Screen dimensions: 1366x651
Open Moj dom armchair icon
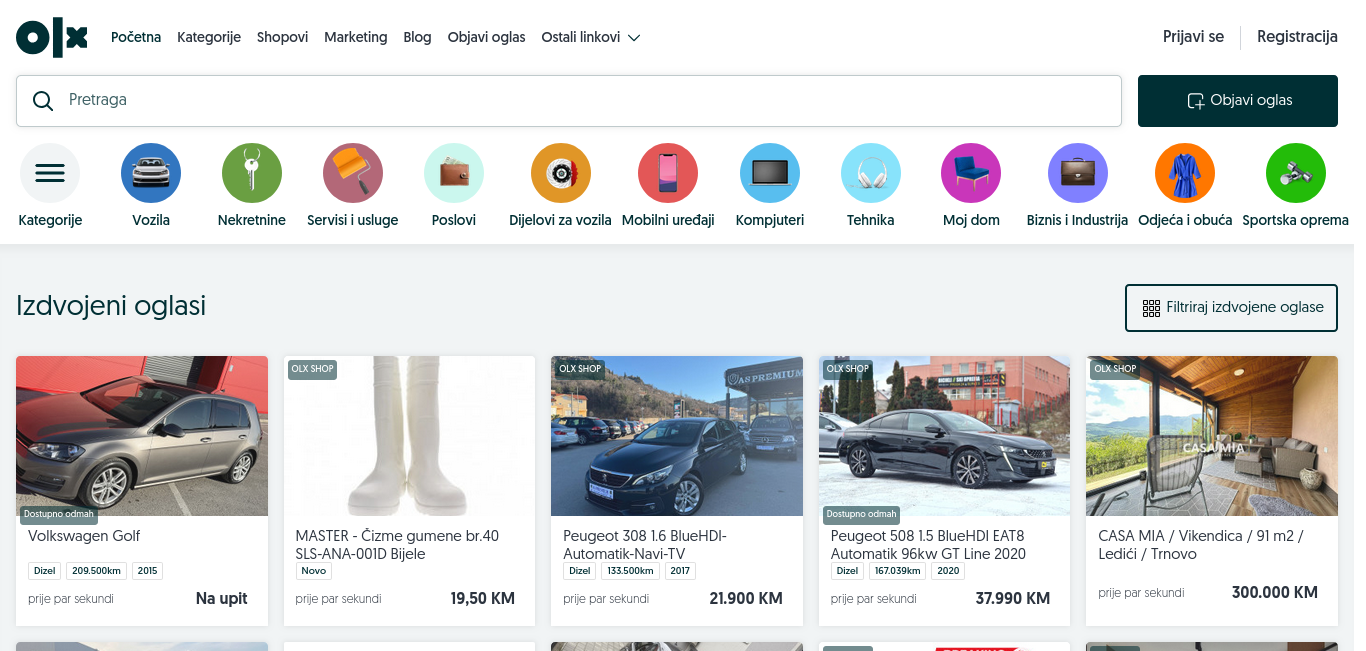point(971,173)
